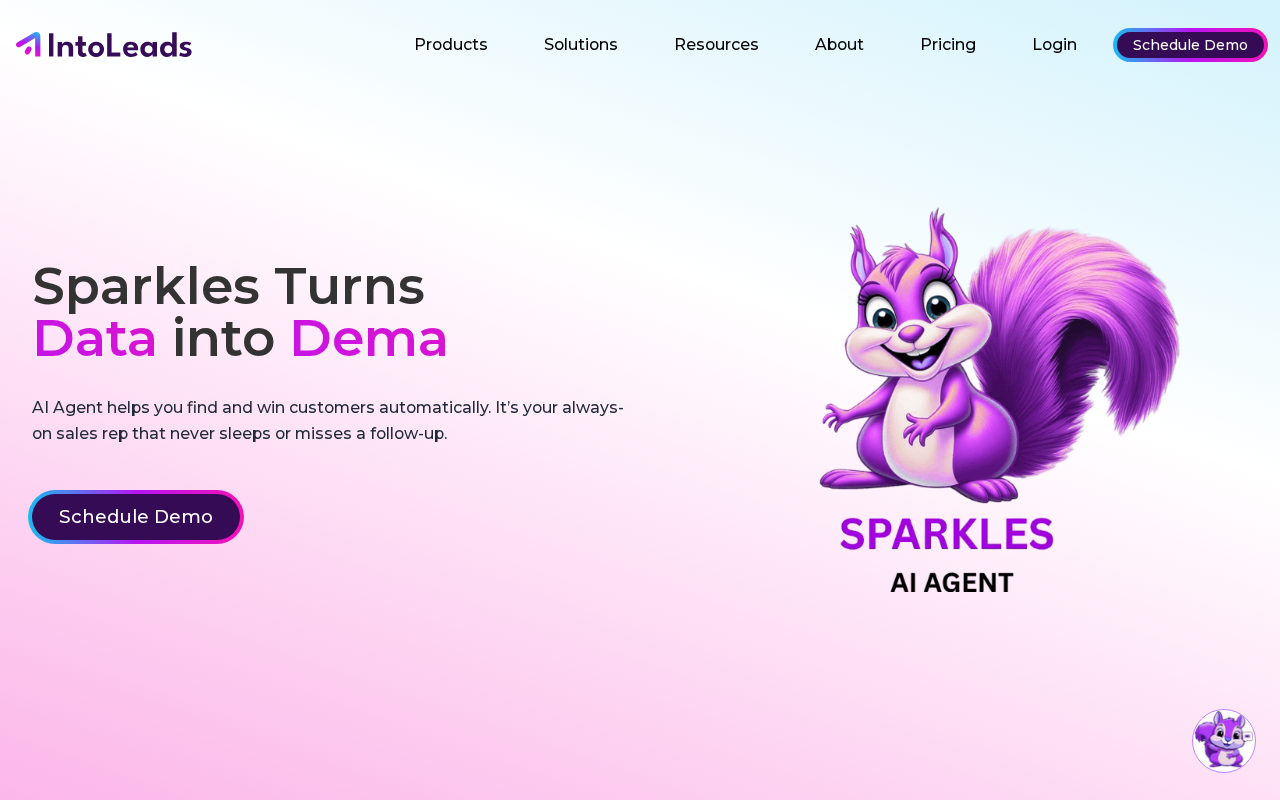Expand the Solutions navigation item
The height and width of the screenshot is (800, 1280).
pyautogui.click(x=581, y=45)
